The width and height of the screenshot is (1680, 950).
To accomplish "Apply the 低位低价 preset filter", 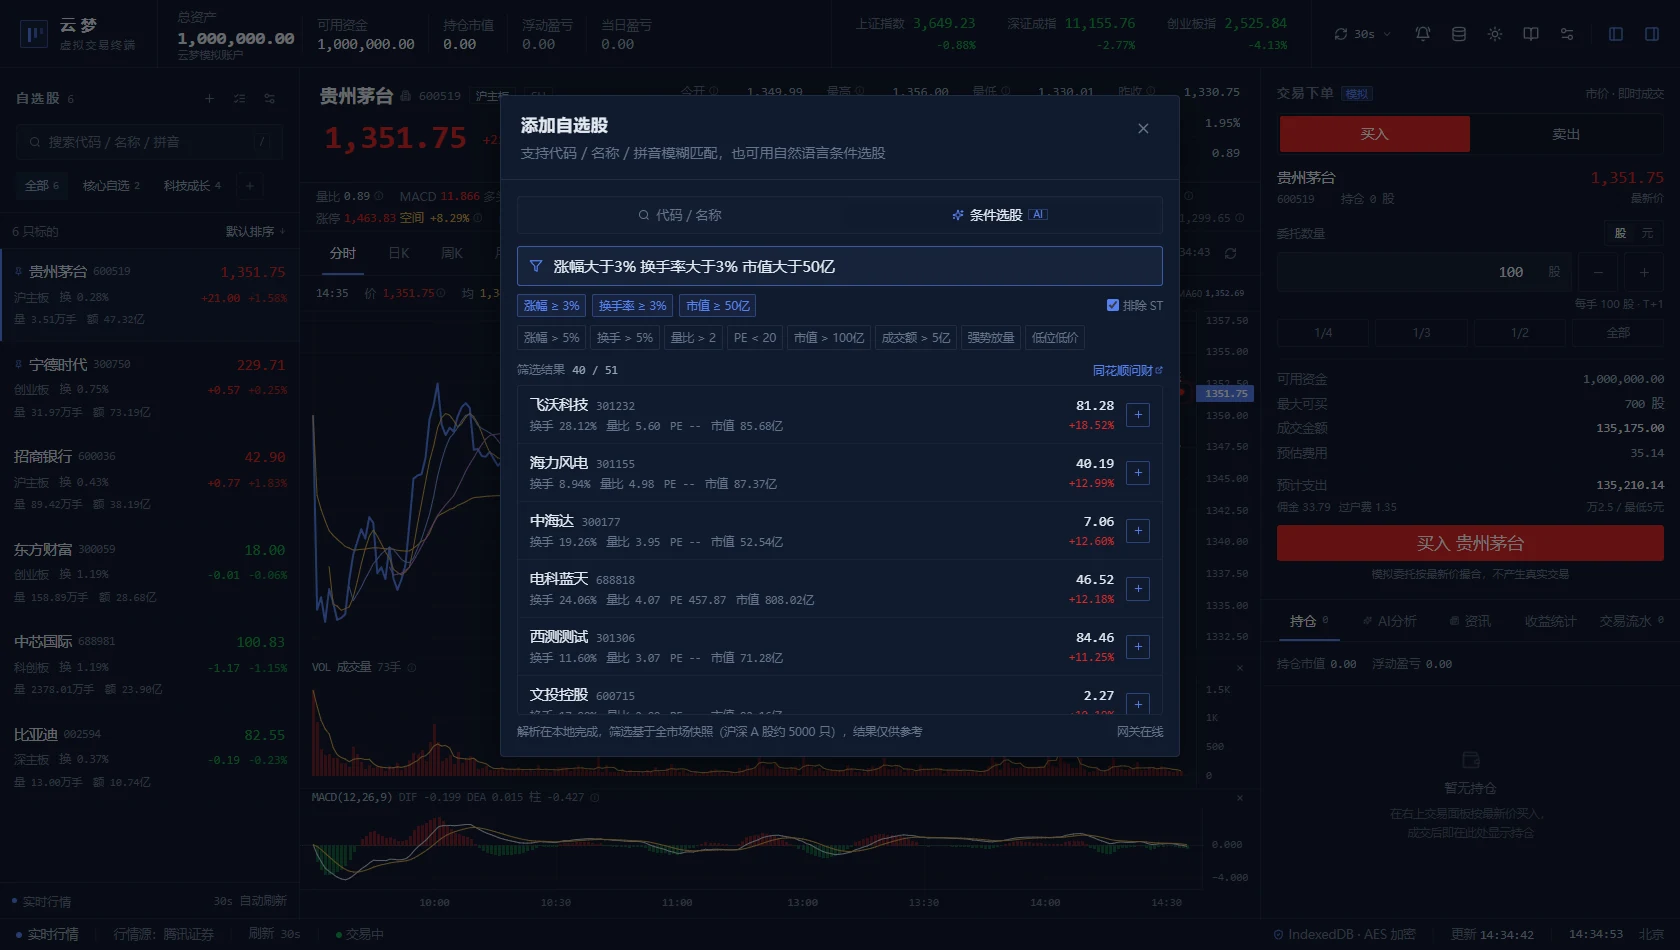I will (1055, 337).
